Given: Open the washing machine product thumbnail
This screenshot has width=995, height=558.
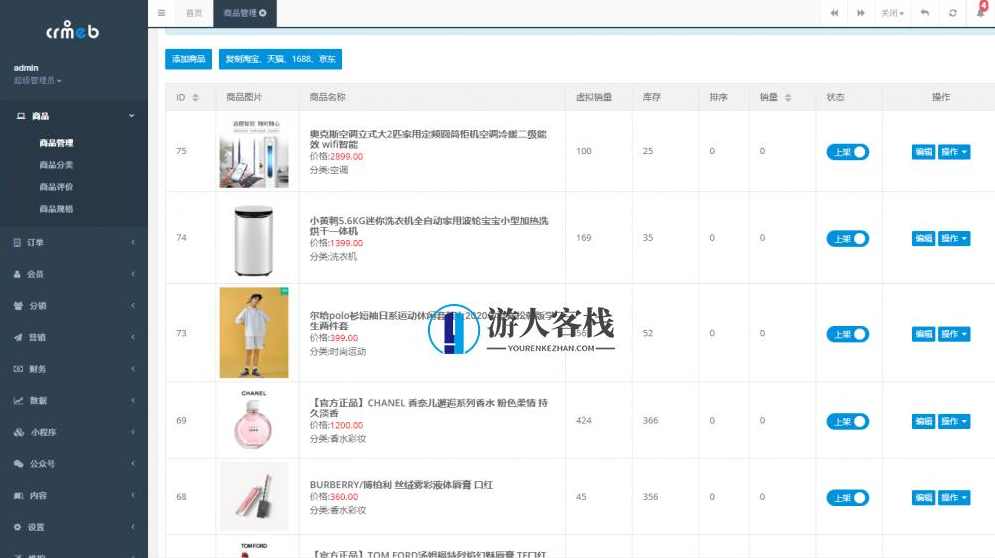Looking at the screenshot, I should (x=254, y=240).
